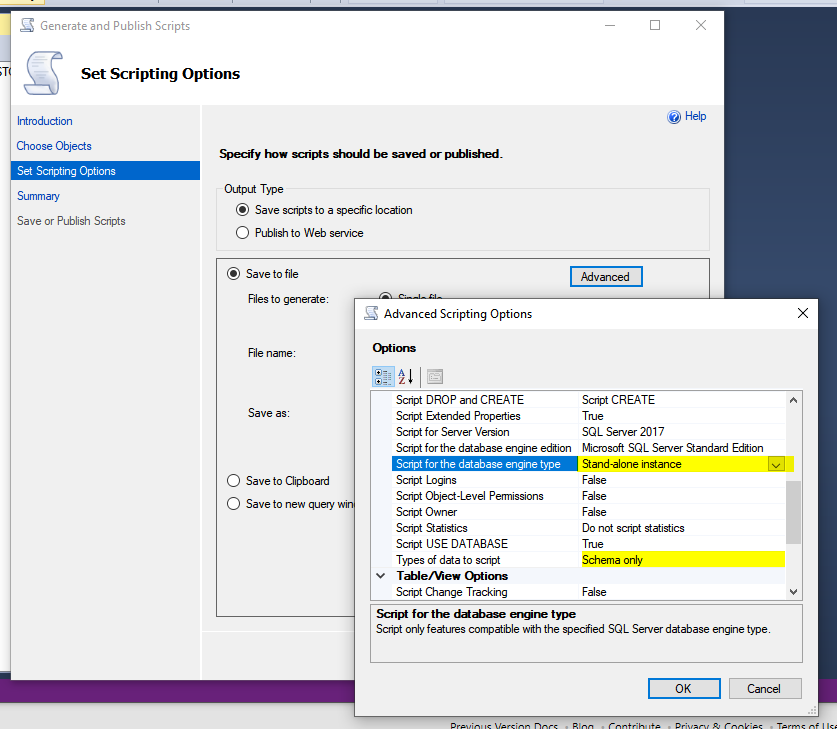Click the Advanced button
837x729 pixels.
tap(605, 277)
